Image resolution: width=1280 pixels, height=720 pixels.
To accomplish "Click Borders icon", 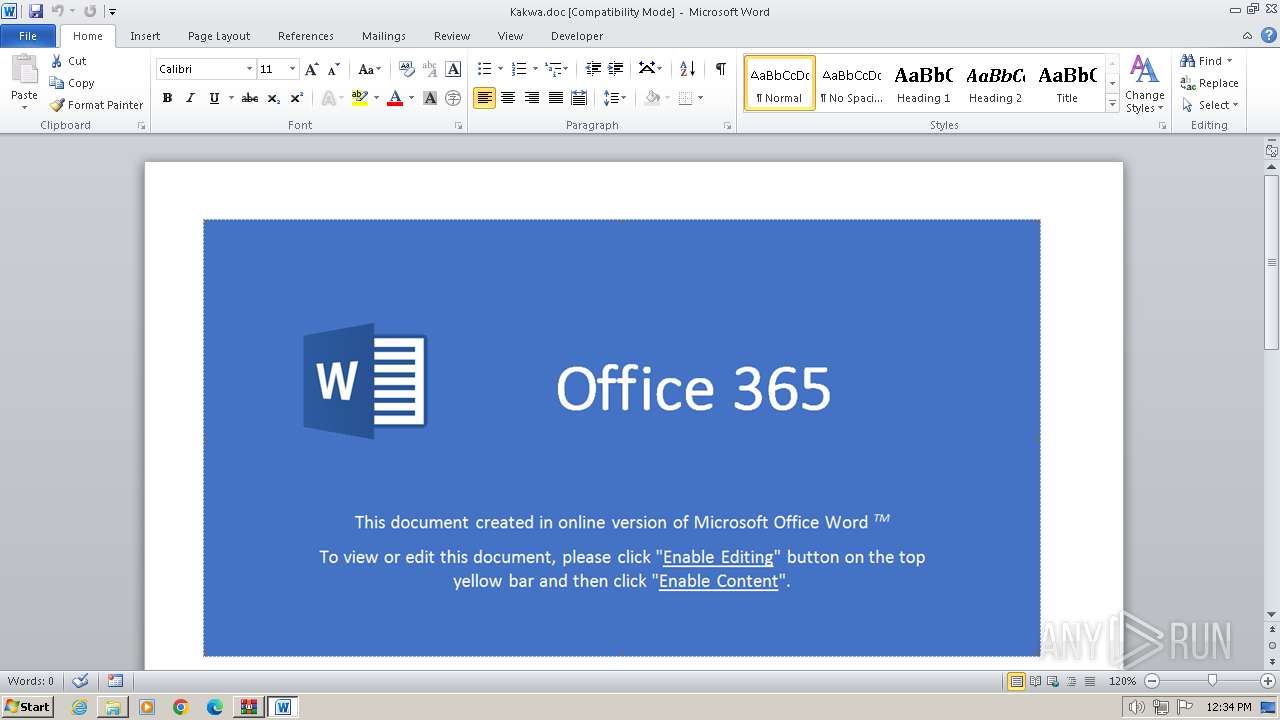I will tap(685, 98).
